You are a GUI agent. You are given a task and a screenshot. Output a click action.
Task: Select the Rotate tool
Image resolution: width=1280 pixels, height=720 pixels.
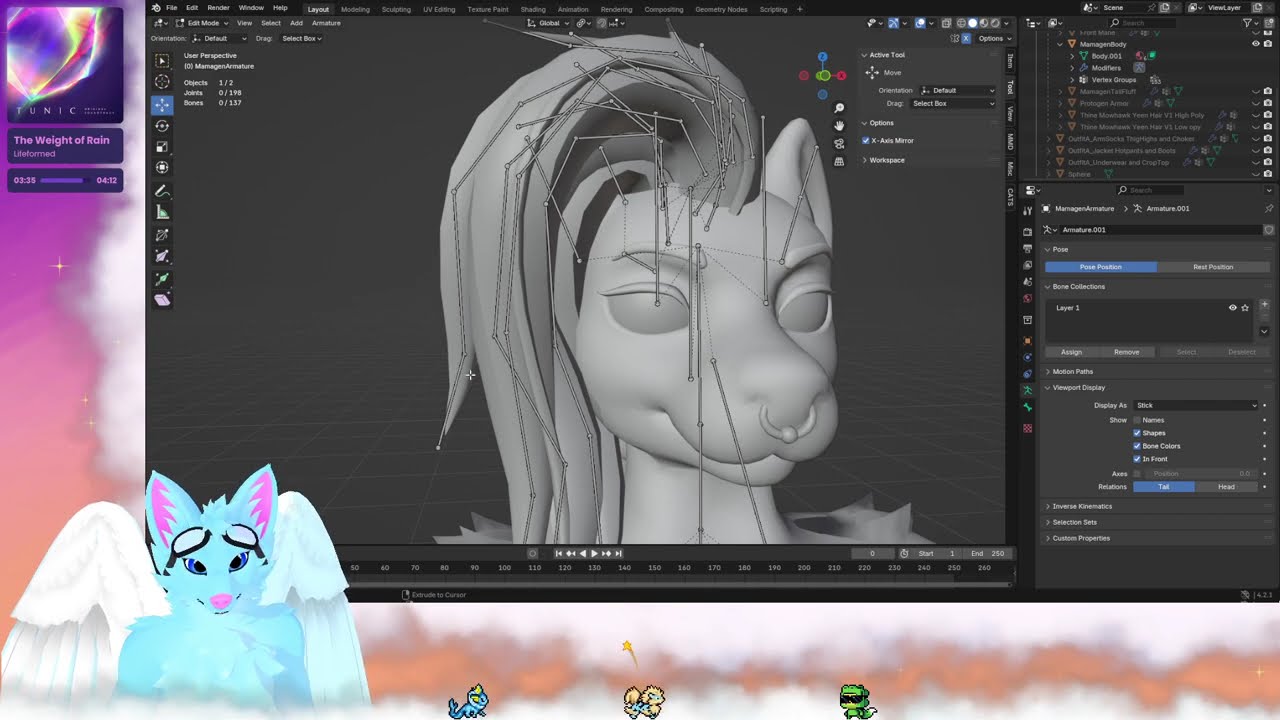point(162,126)
